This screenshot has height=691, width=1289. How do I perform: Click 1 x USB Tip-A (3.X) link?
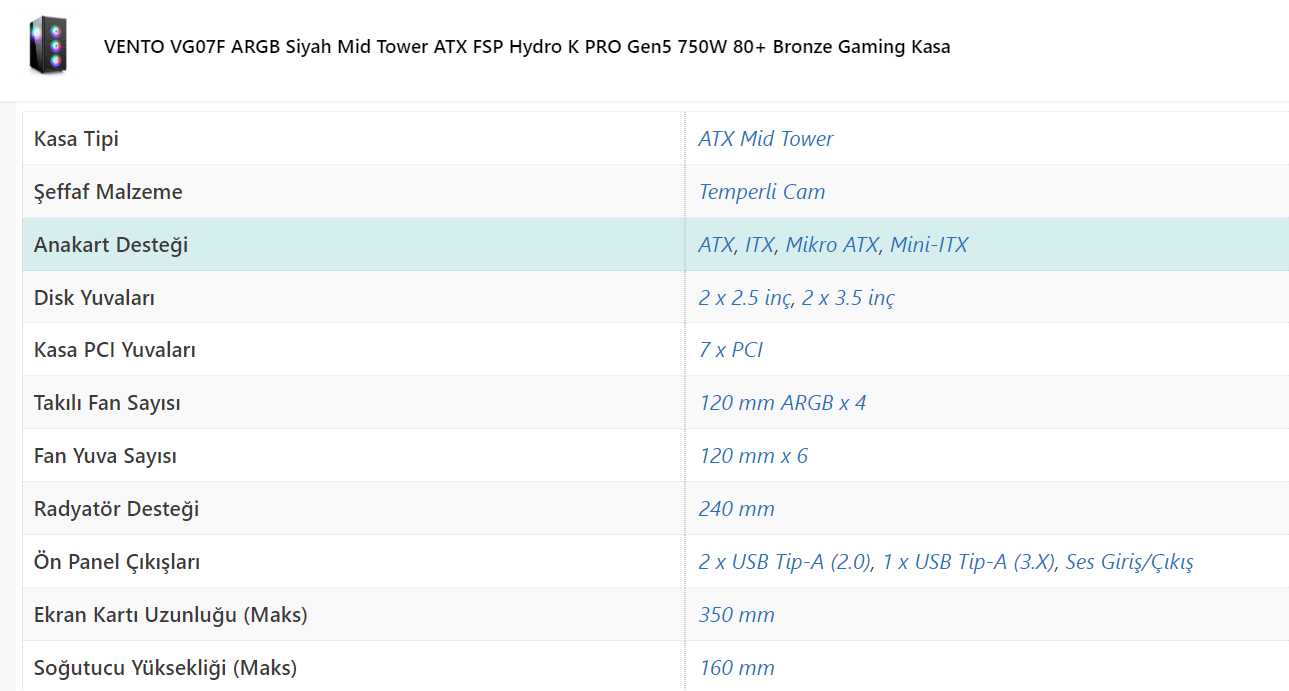point(968,563)
